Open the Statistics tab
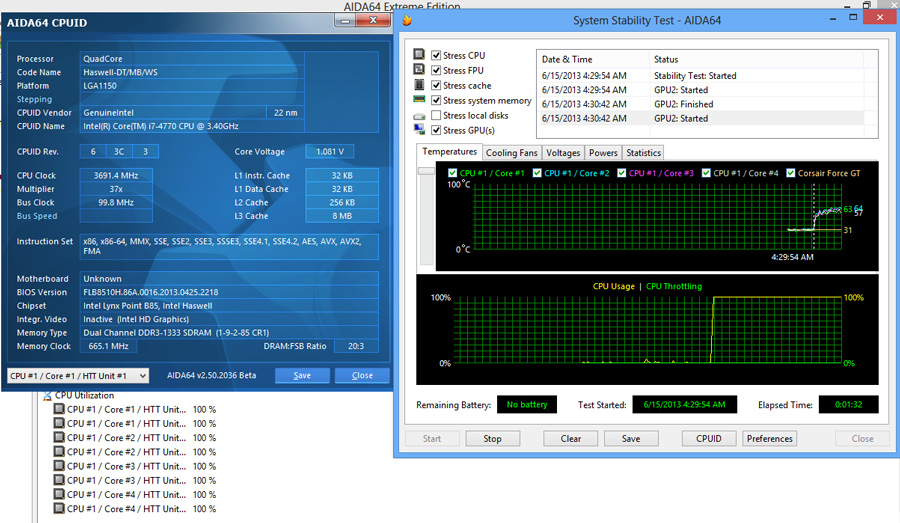The height and width of the screenshot is (523, 900). [643, 153]
